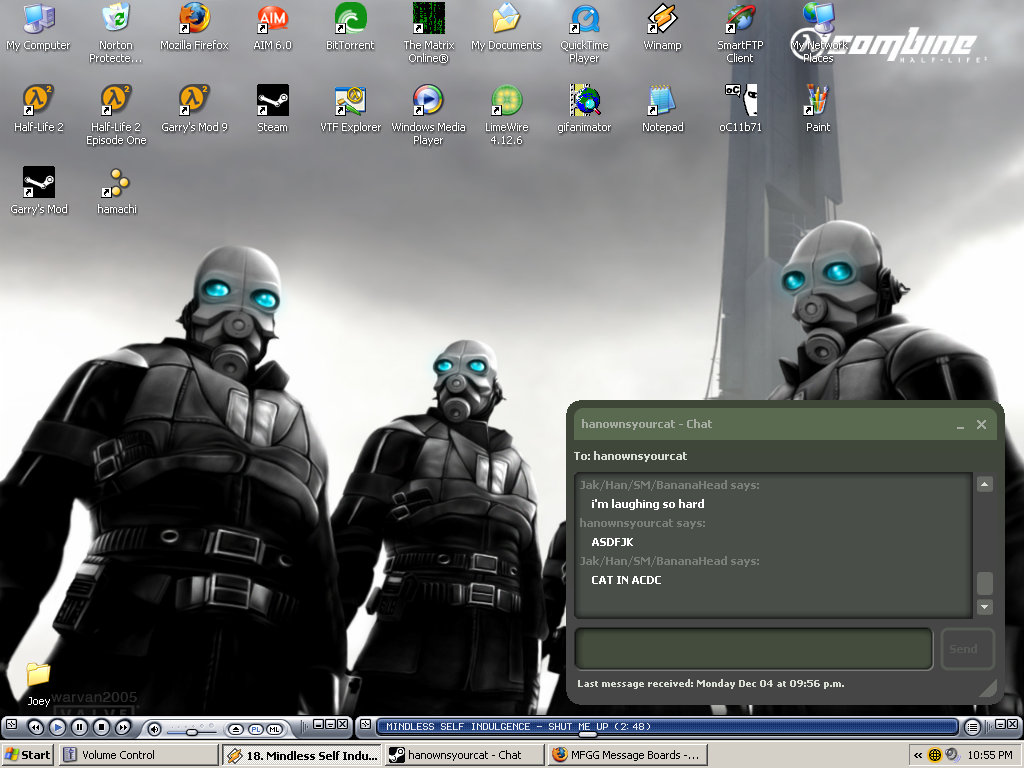Open the Steam desktop icon

[x=272, y=101]
